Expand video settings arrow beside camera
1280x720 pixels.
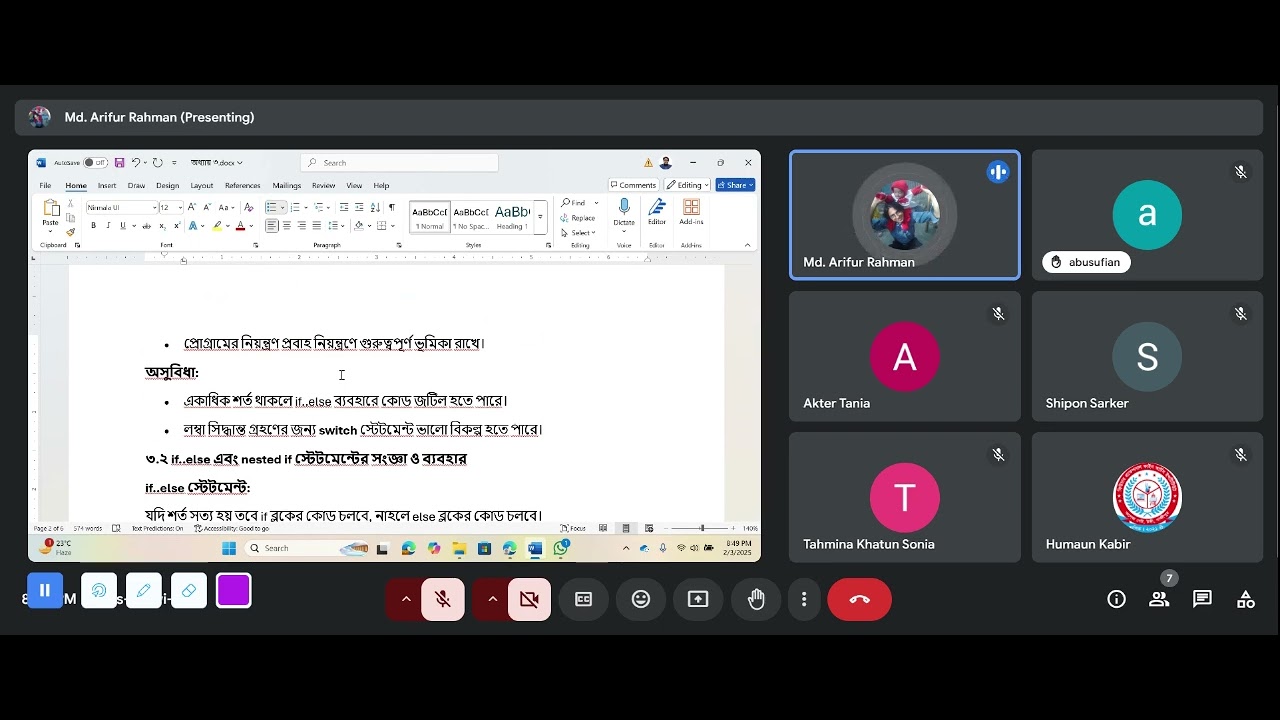tap(492, 599)
